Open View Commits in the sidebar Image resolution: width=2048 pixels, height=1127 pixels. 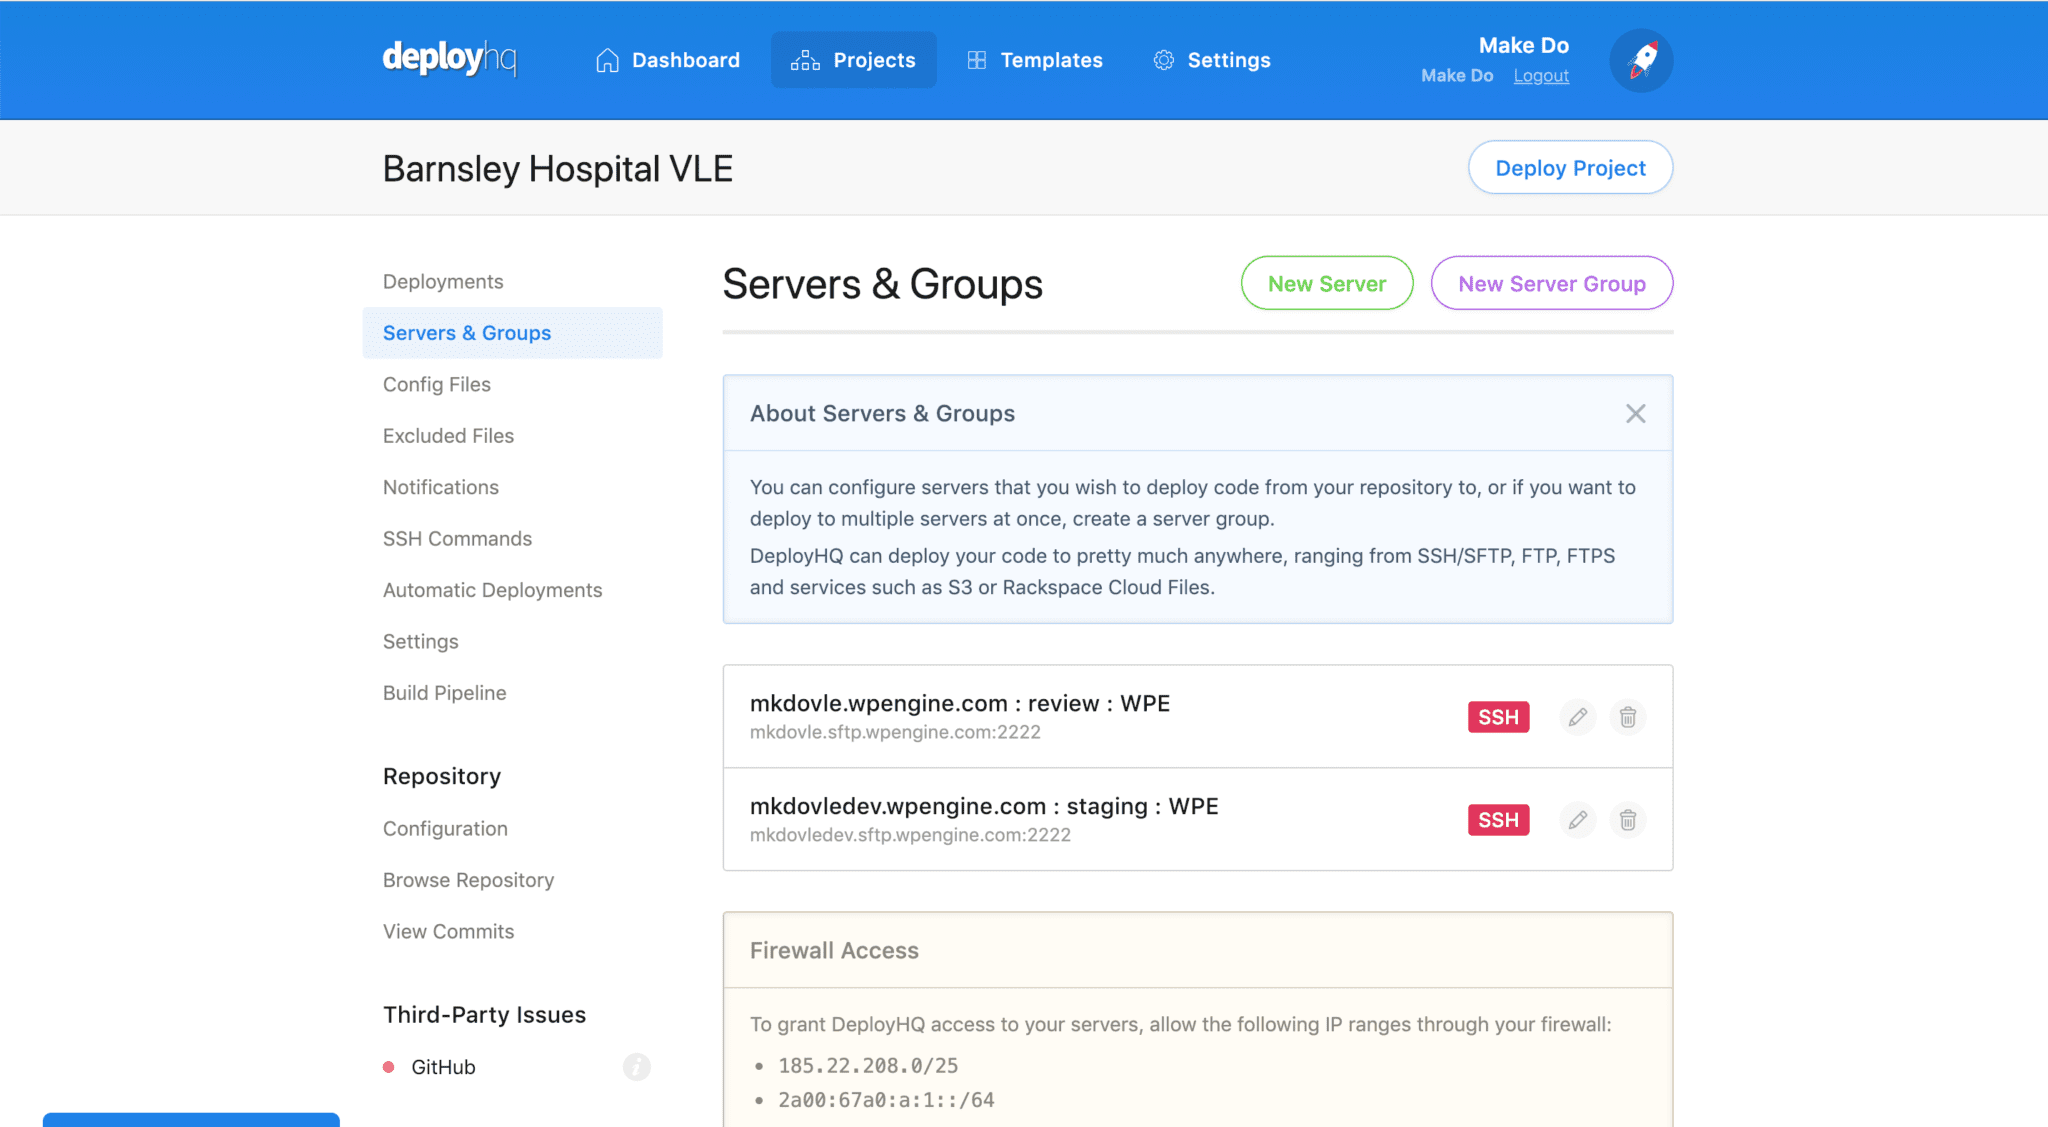448,931
